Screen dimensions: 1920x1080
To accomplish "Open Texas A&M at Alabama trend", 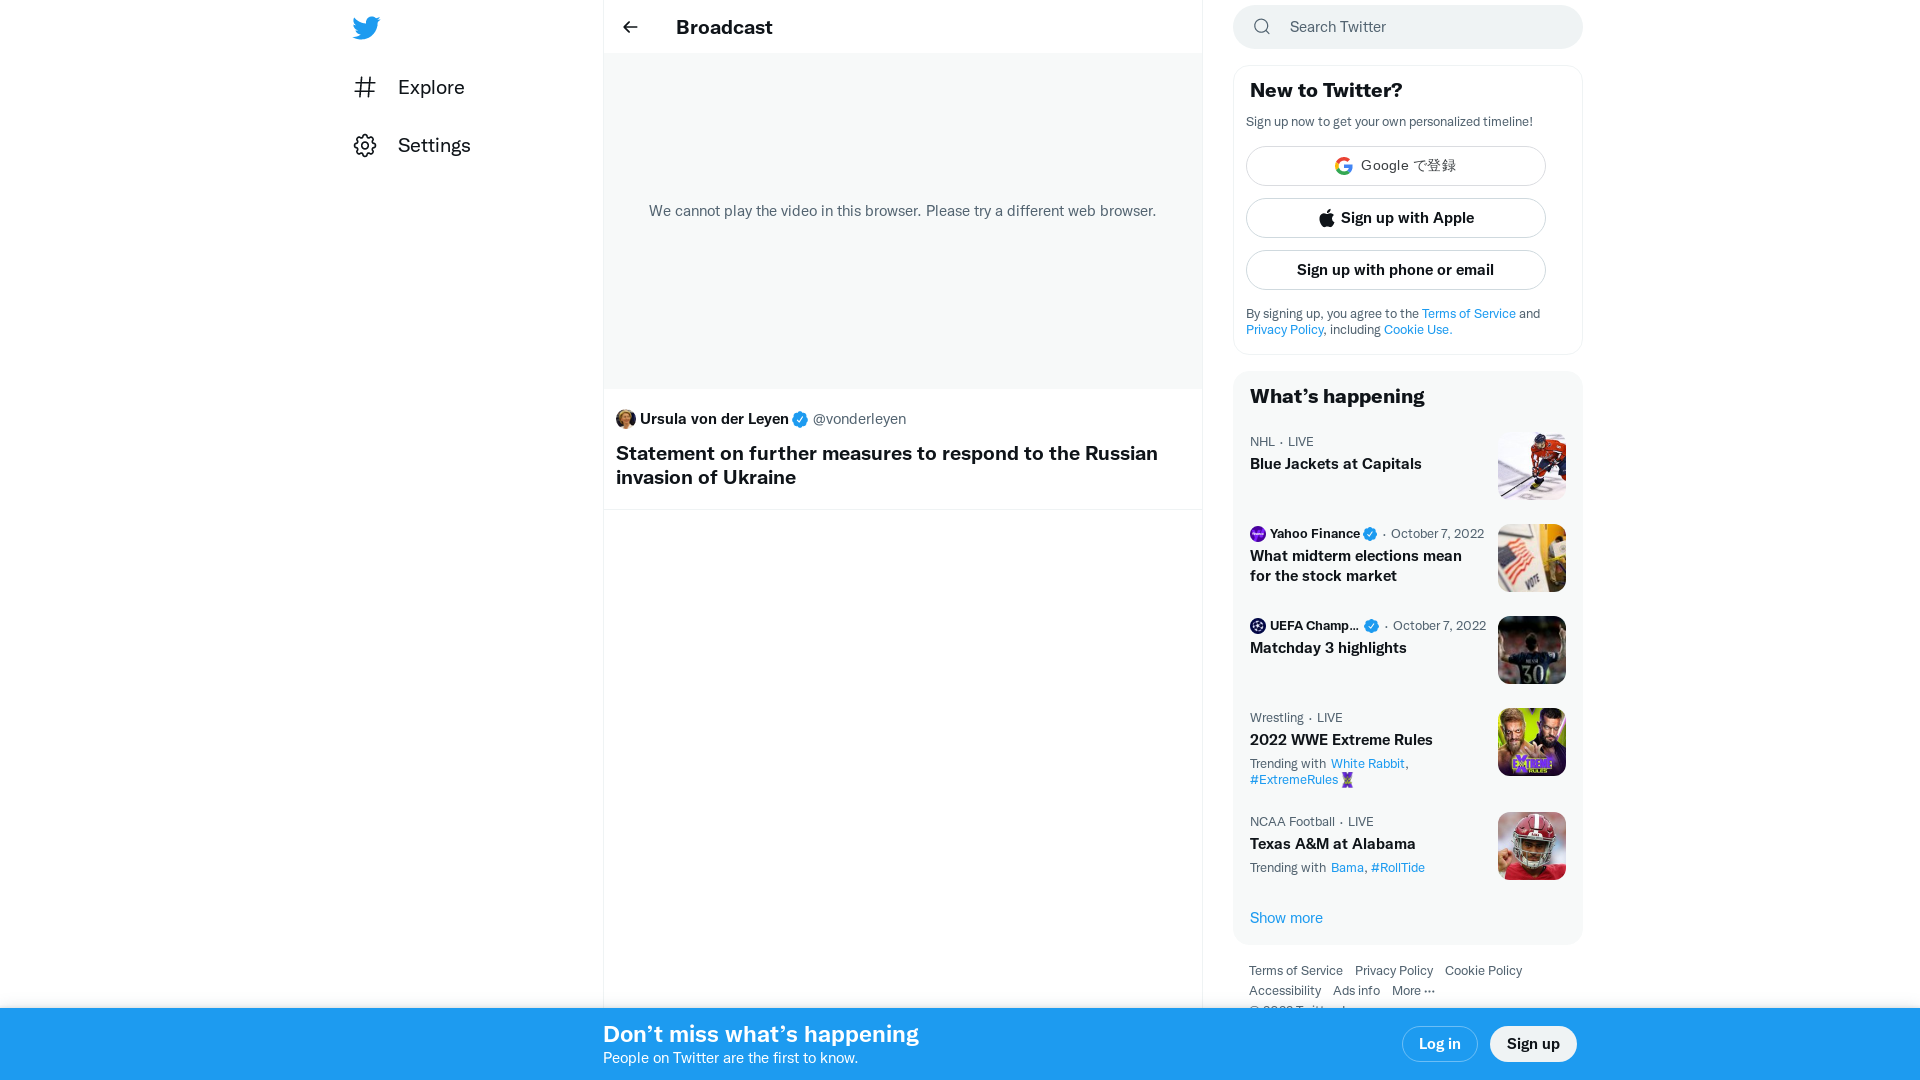I will pos(1333,844).
